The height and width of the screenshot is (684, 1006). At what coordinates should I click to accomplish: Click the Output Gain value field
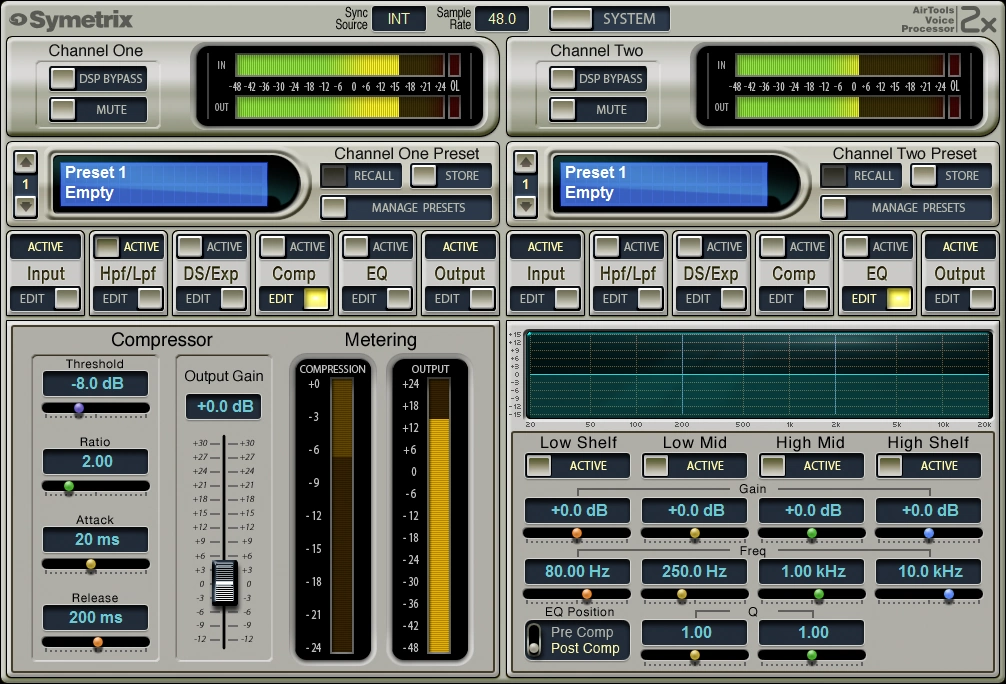coord(224,407)
